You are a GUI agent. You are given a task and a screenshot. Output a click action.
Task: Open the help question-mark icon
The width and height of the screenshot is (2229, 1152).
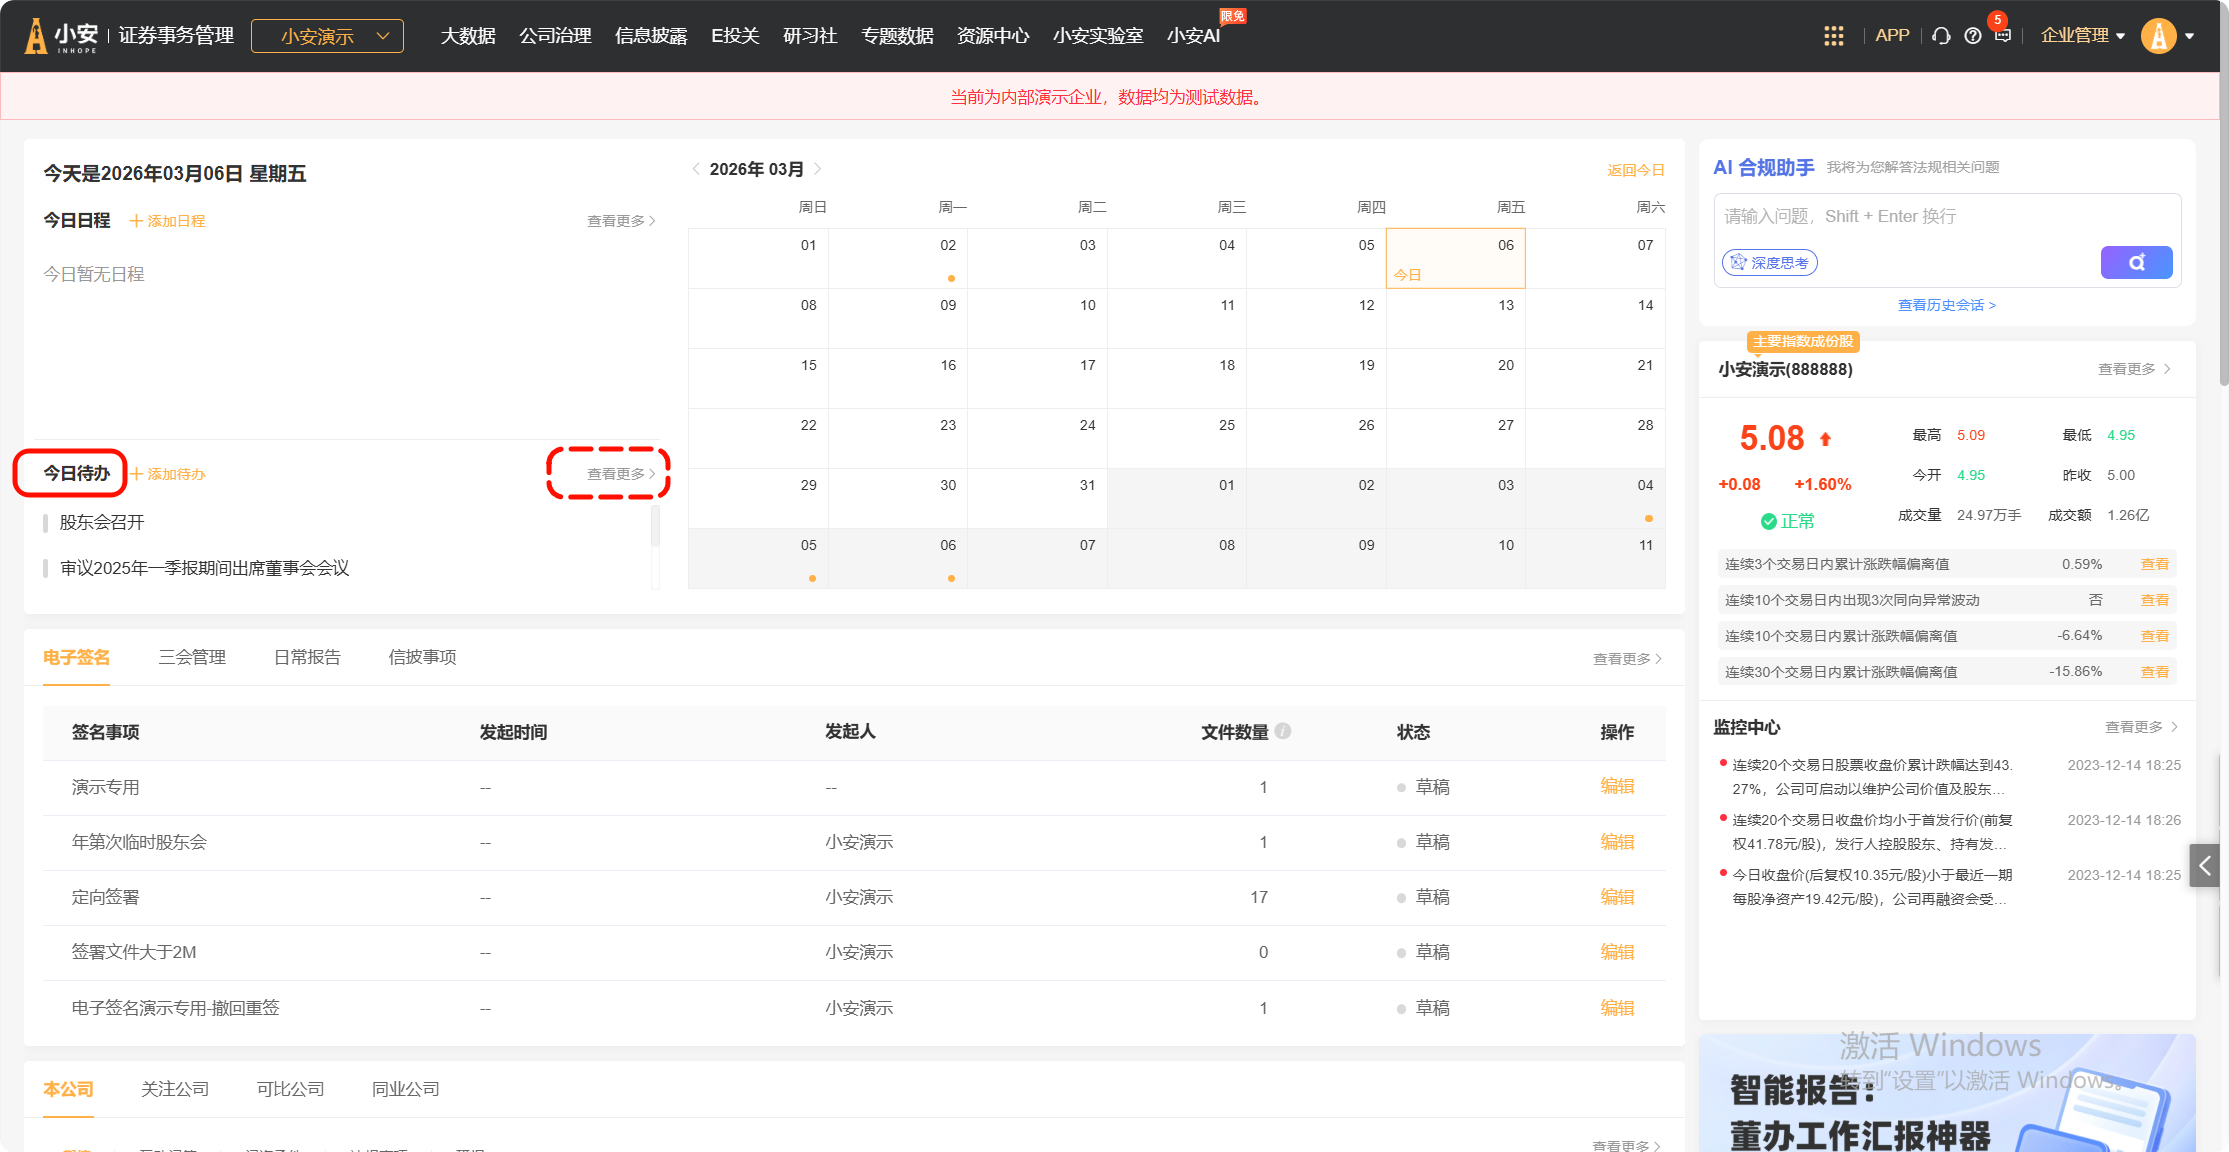1972,36
